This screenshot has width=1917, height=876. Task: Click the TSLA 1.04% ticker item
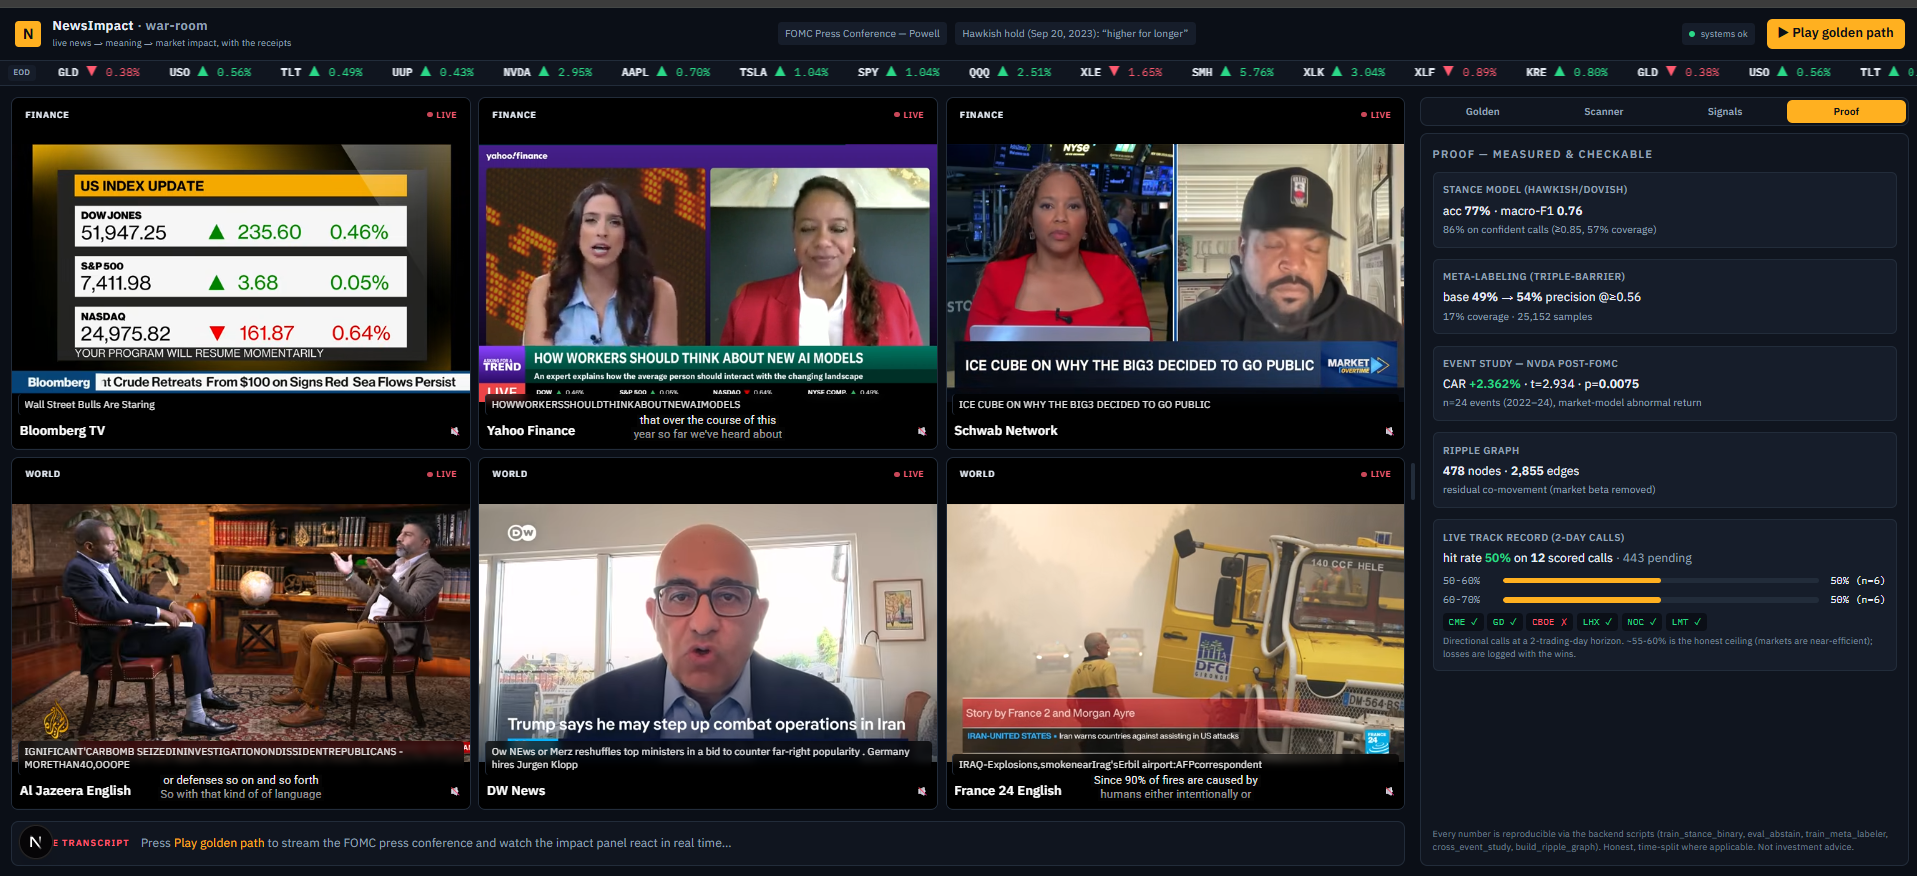point(783,72)
